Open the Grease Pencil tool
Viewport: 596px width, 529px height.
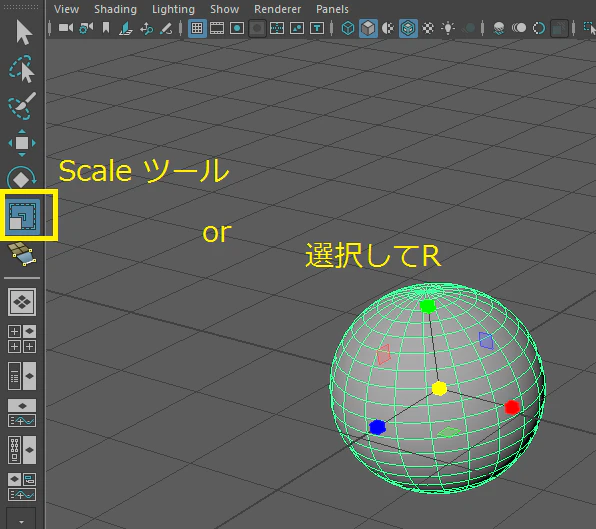coord(166,29)
